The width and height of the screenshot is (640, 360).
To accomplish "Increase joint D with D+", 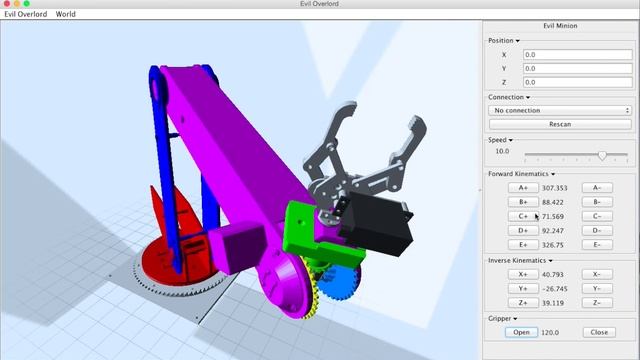I will pyautogui.click(x=523, y=231).
